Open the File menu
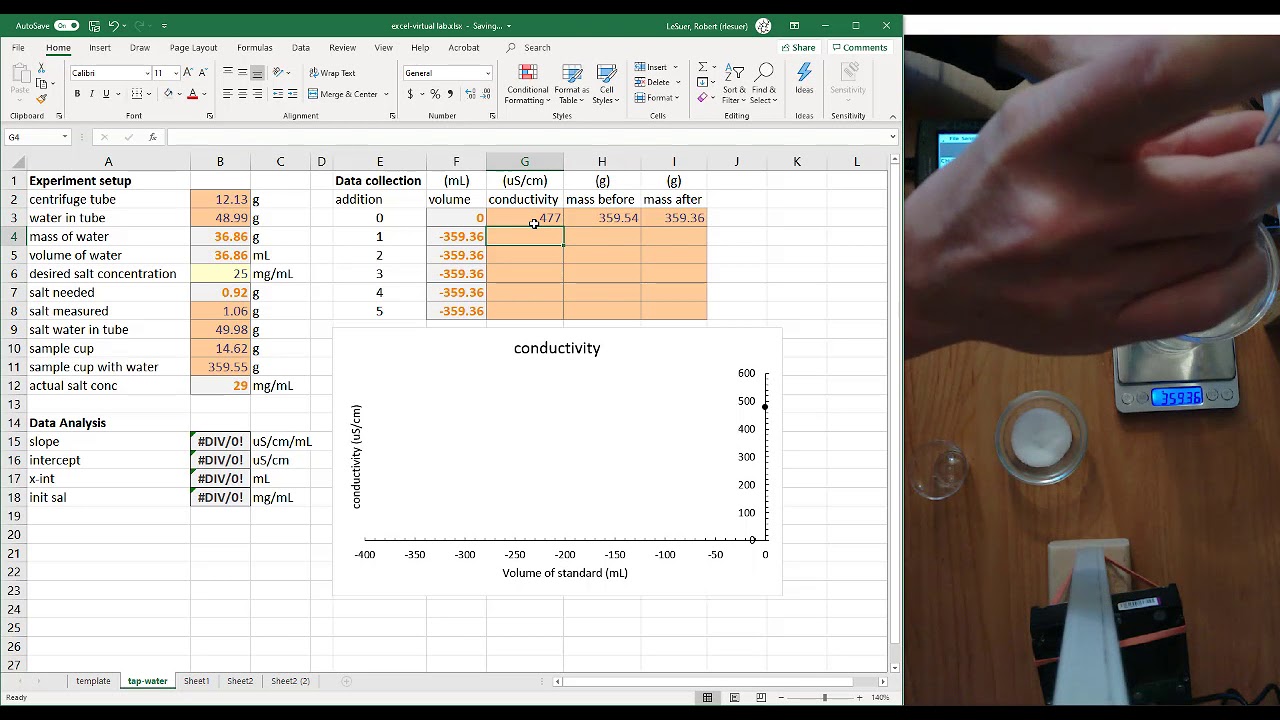Image resolution: width=1280 pixels, height=720 pixels. coord(18,47)
